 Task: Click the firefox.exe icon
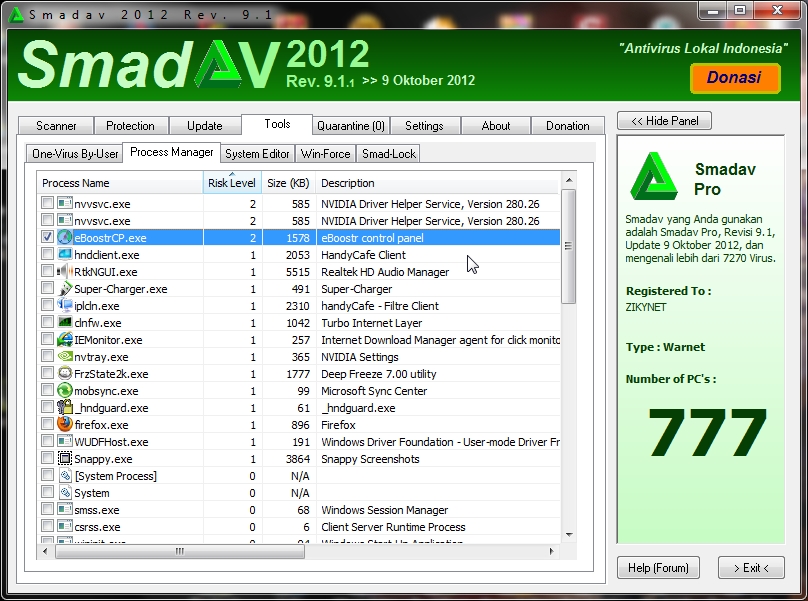pos(64,424)
